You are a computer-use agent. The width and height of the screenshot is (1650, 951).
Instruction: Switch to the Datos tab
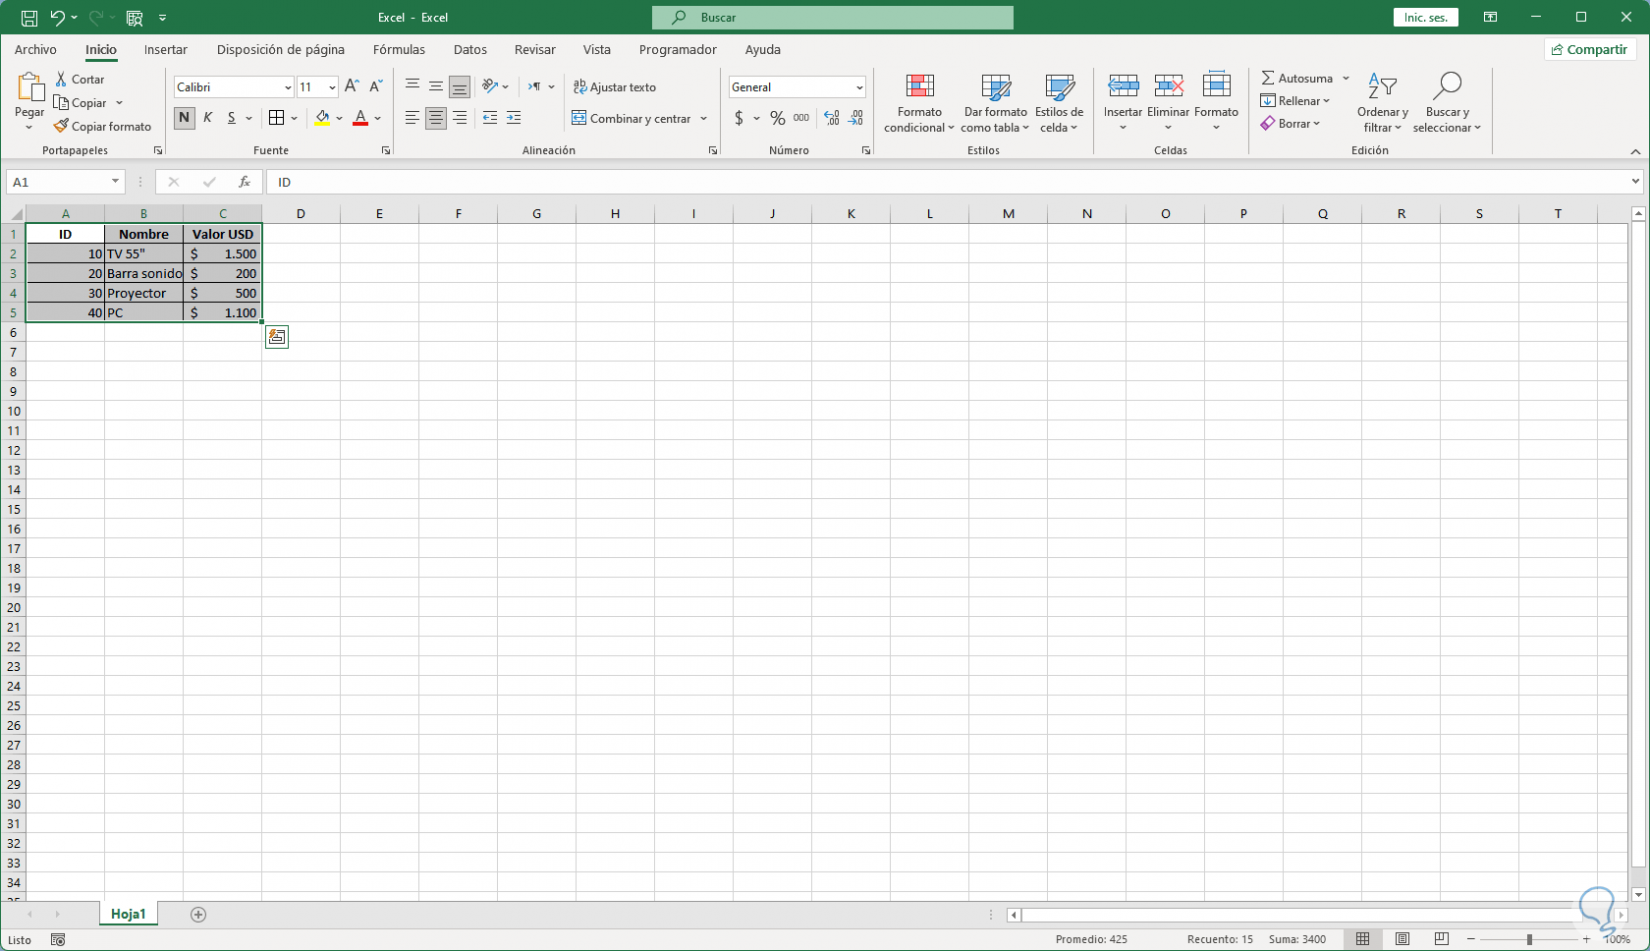(x=470, y=49)
